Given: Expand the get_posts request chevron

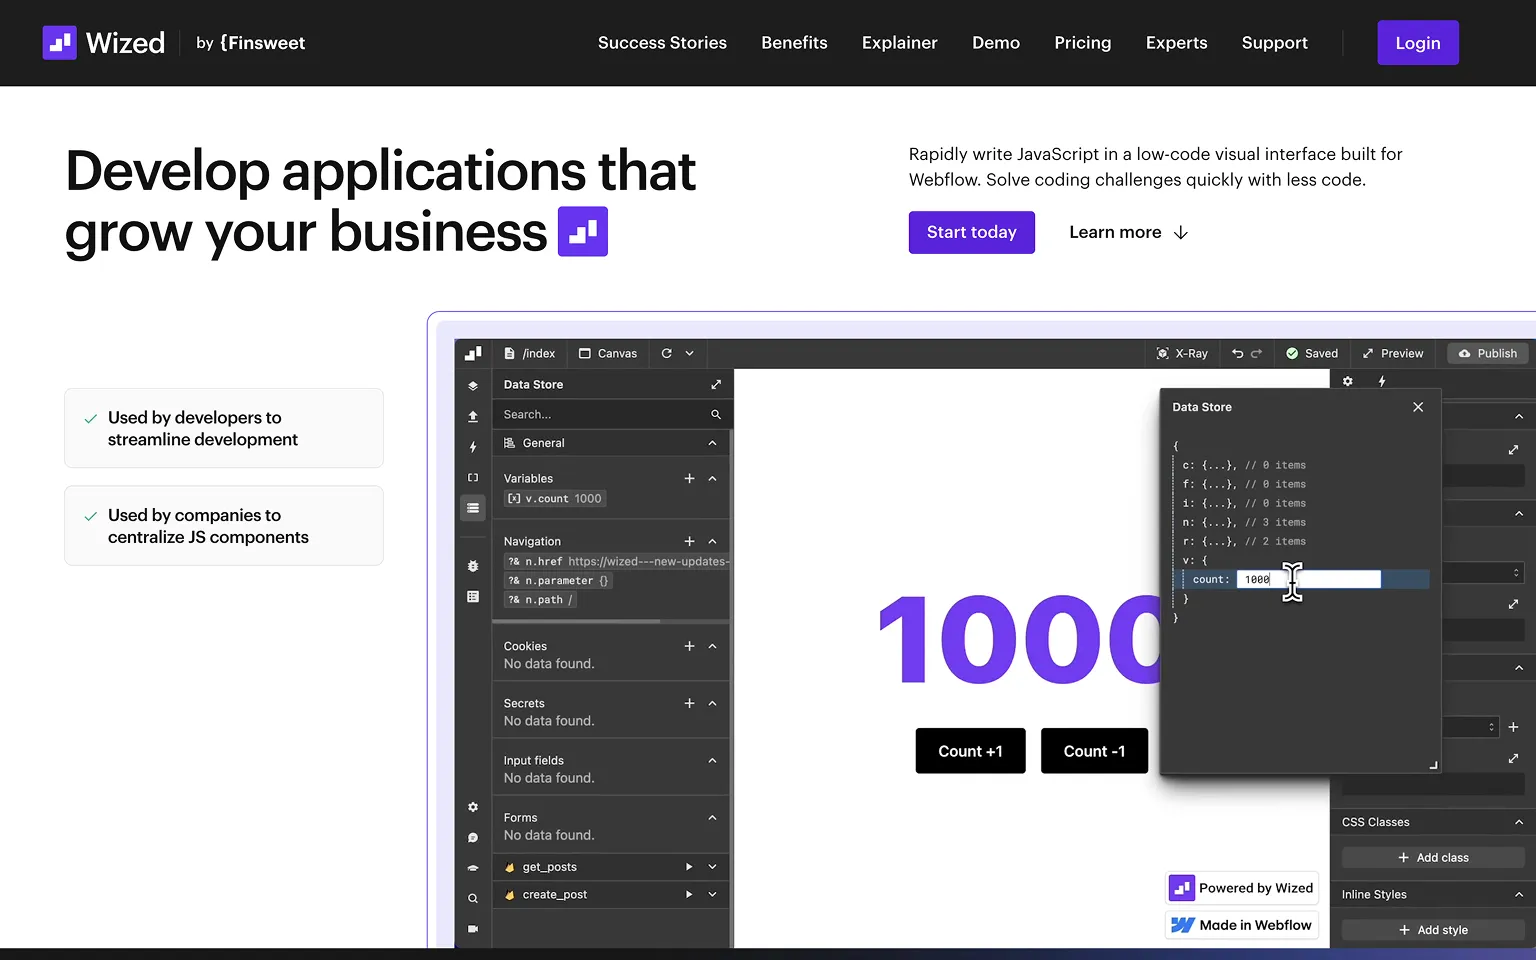Looking at the screenshot, I should pos(712,867).
